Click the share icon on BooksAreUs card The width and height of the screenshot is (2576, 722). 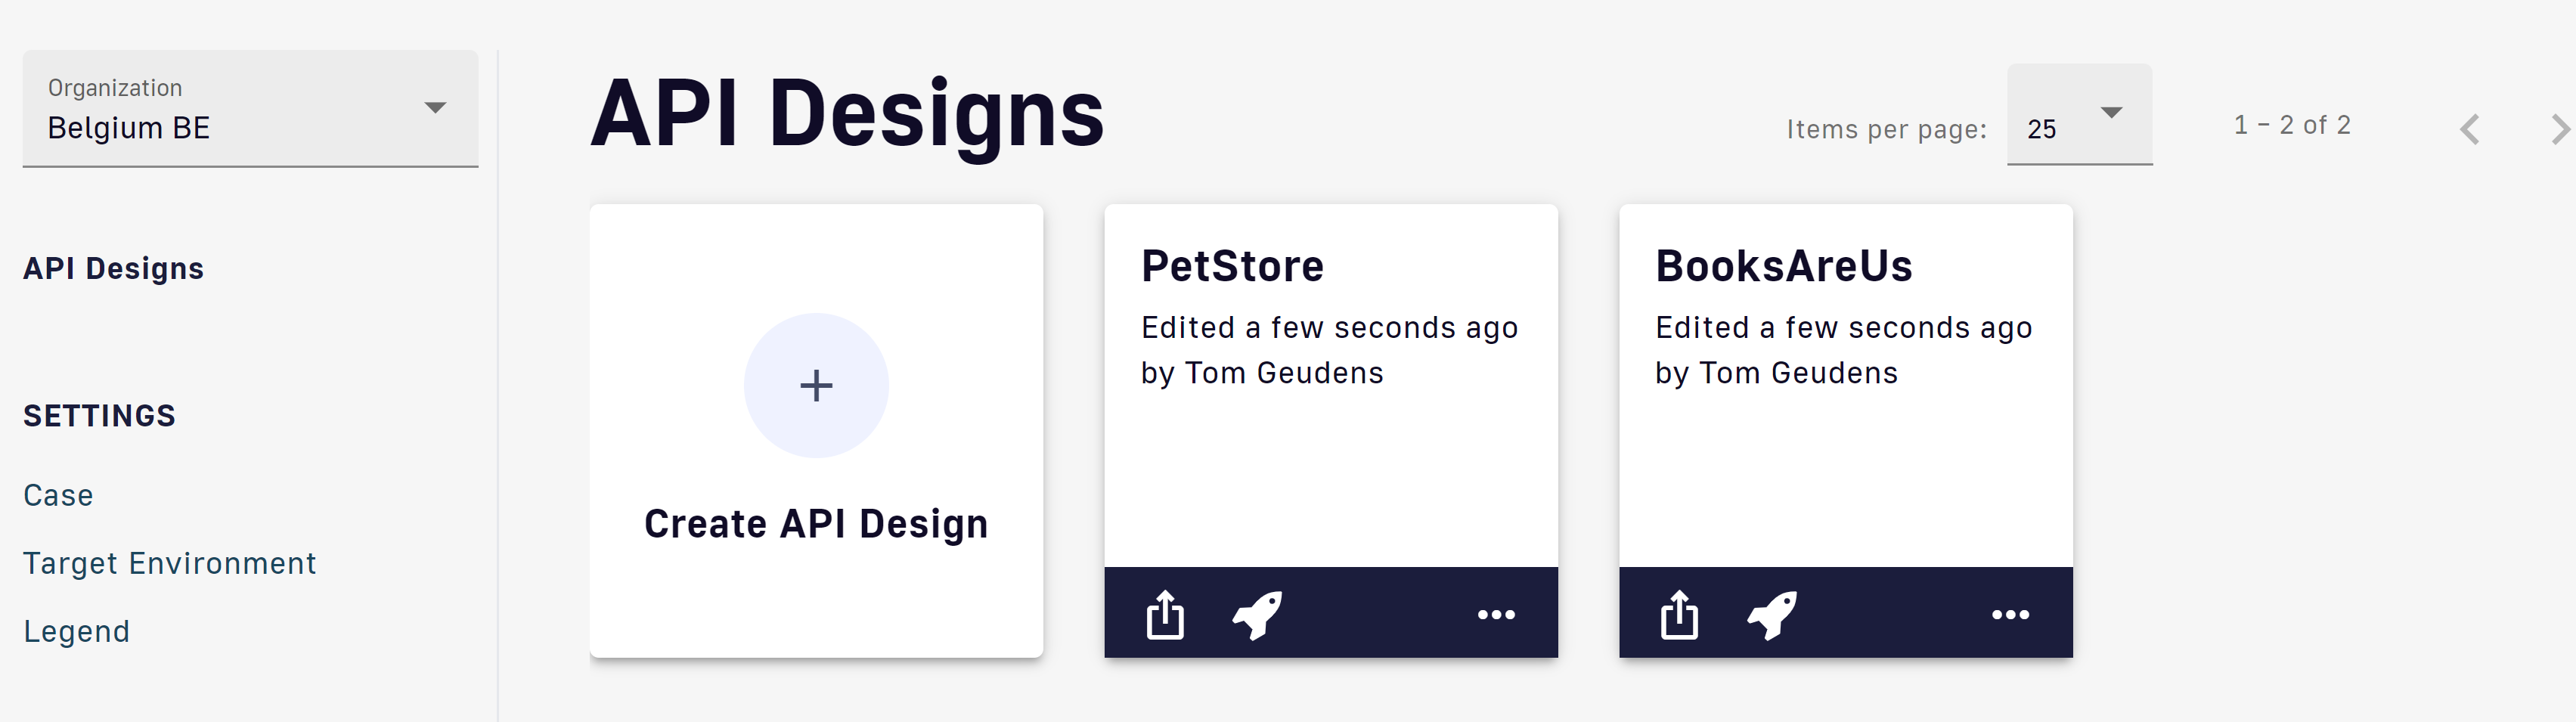click(1679, 614)
